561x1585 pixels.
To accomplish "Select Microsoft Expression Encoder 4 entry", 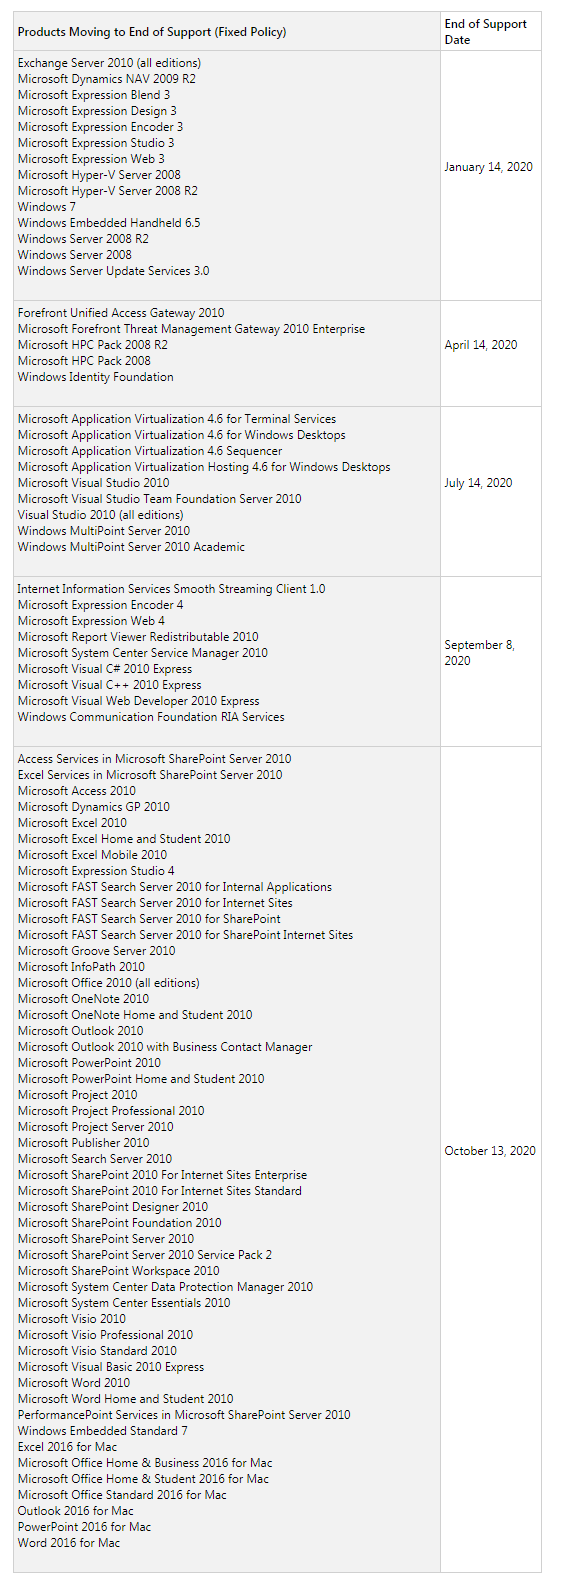I will [x=101, y=605].
